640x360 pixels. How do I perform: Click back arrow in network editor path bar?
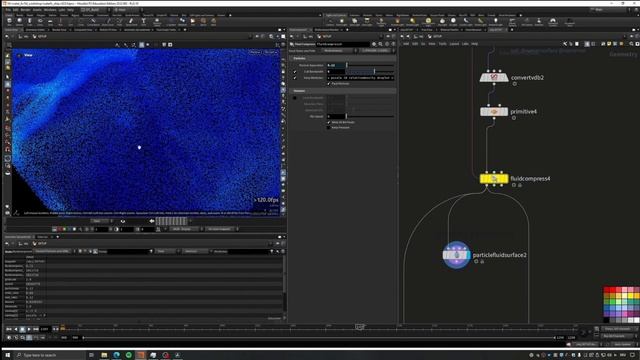(402, 36)
